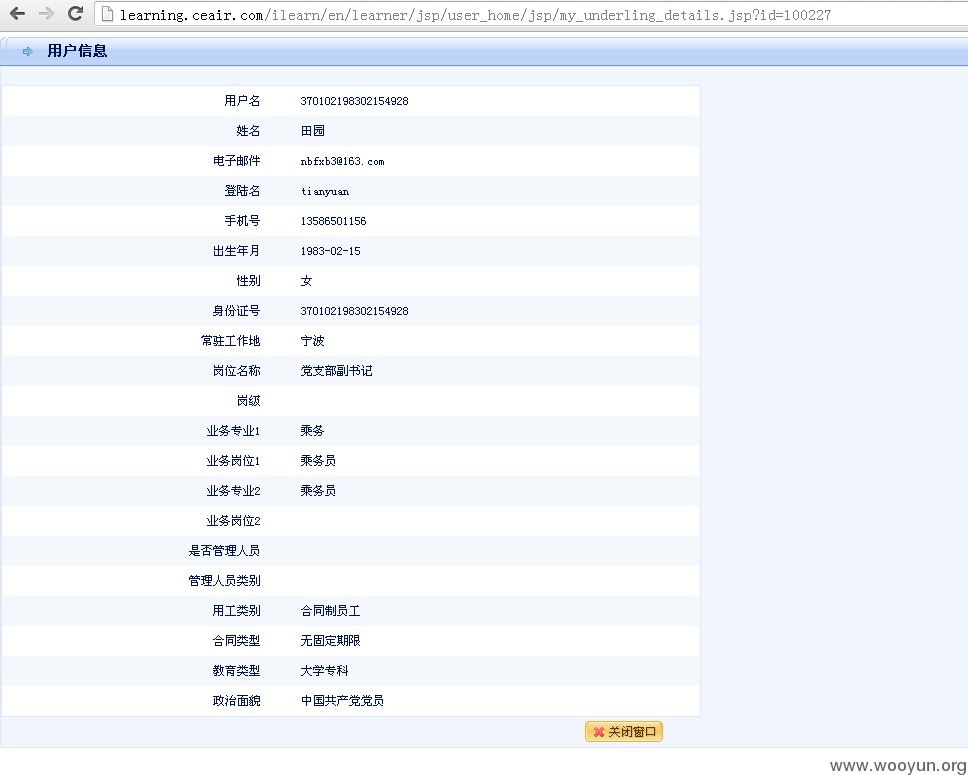Click the 业务岗位2 field label

(x=233, y=521)
